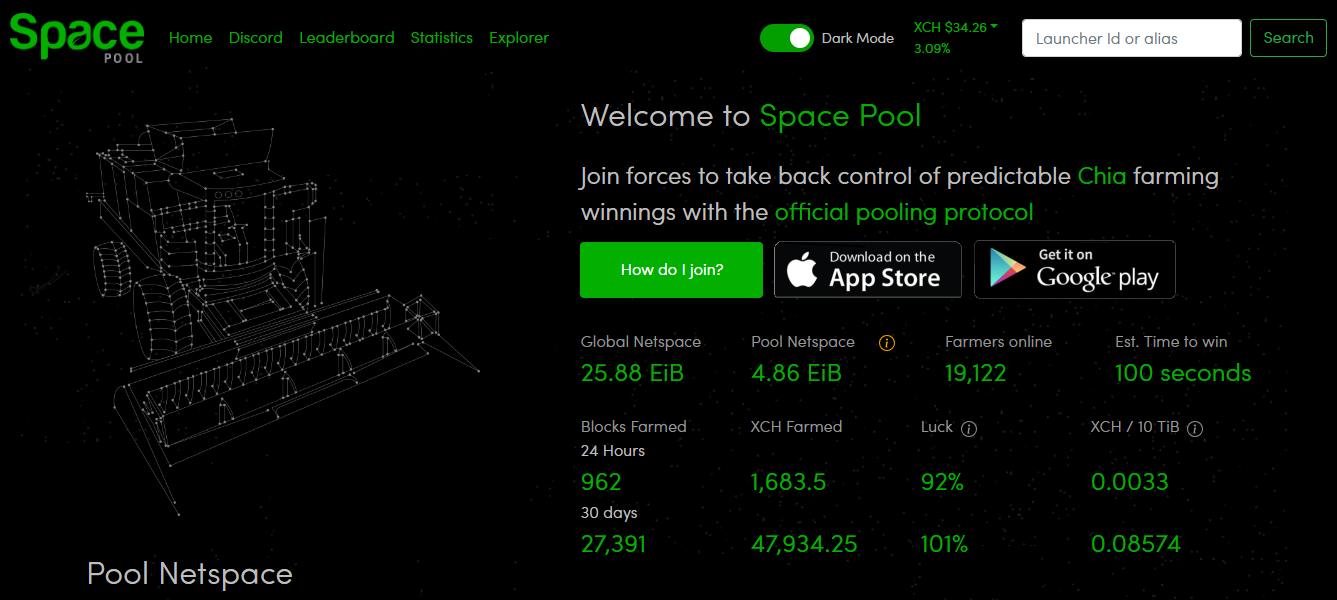Open the Discord link
Screen dimensions: 1337x600
pos(255,38)
